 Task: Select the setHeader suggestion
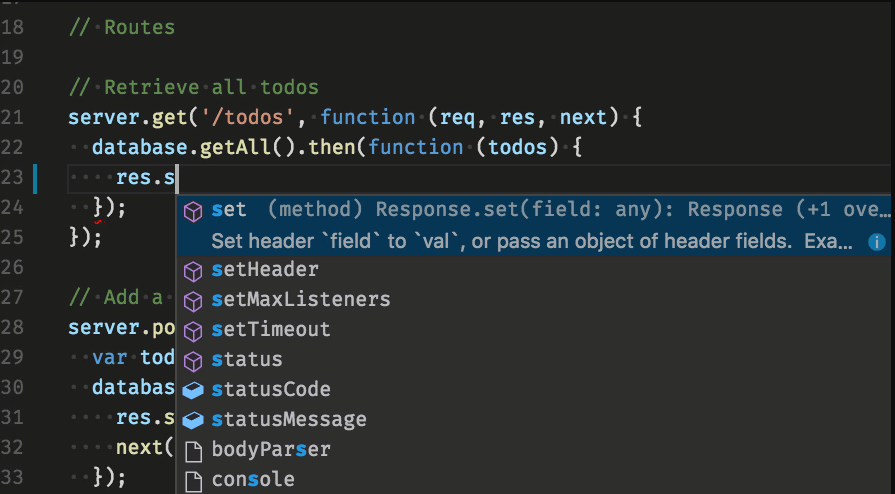pos(535,270)
